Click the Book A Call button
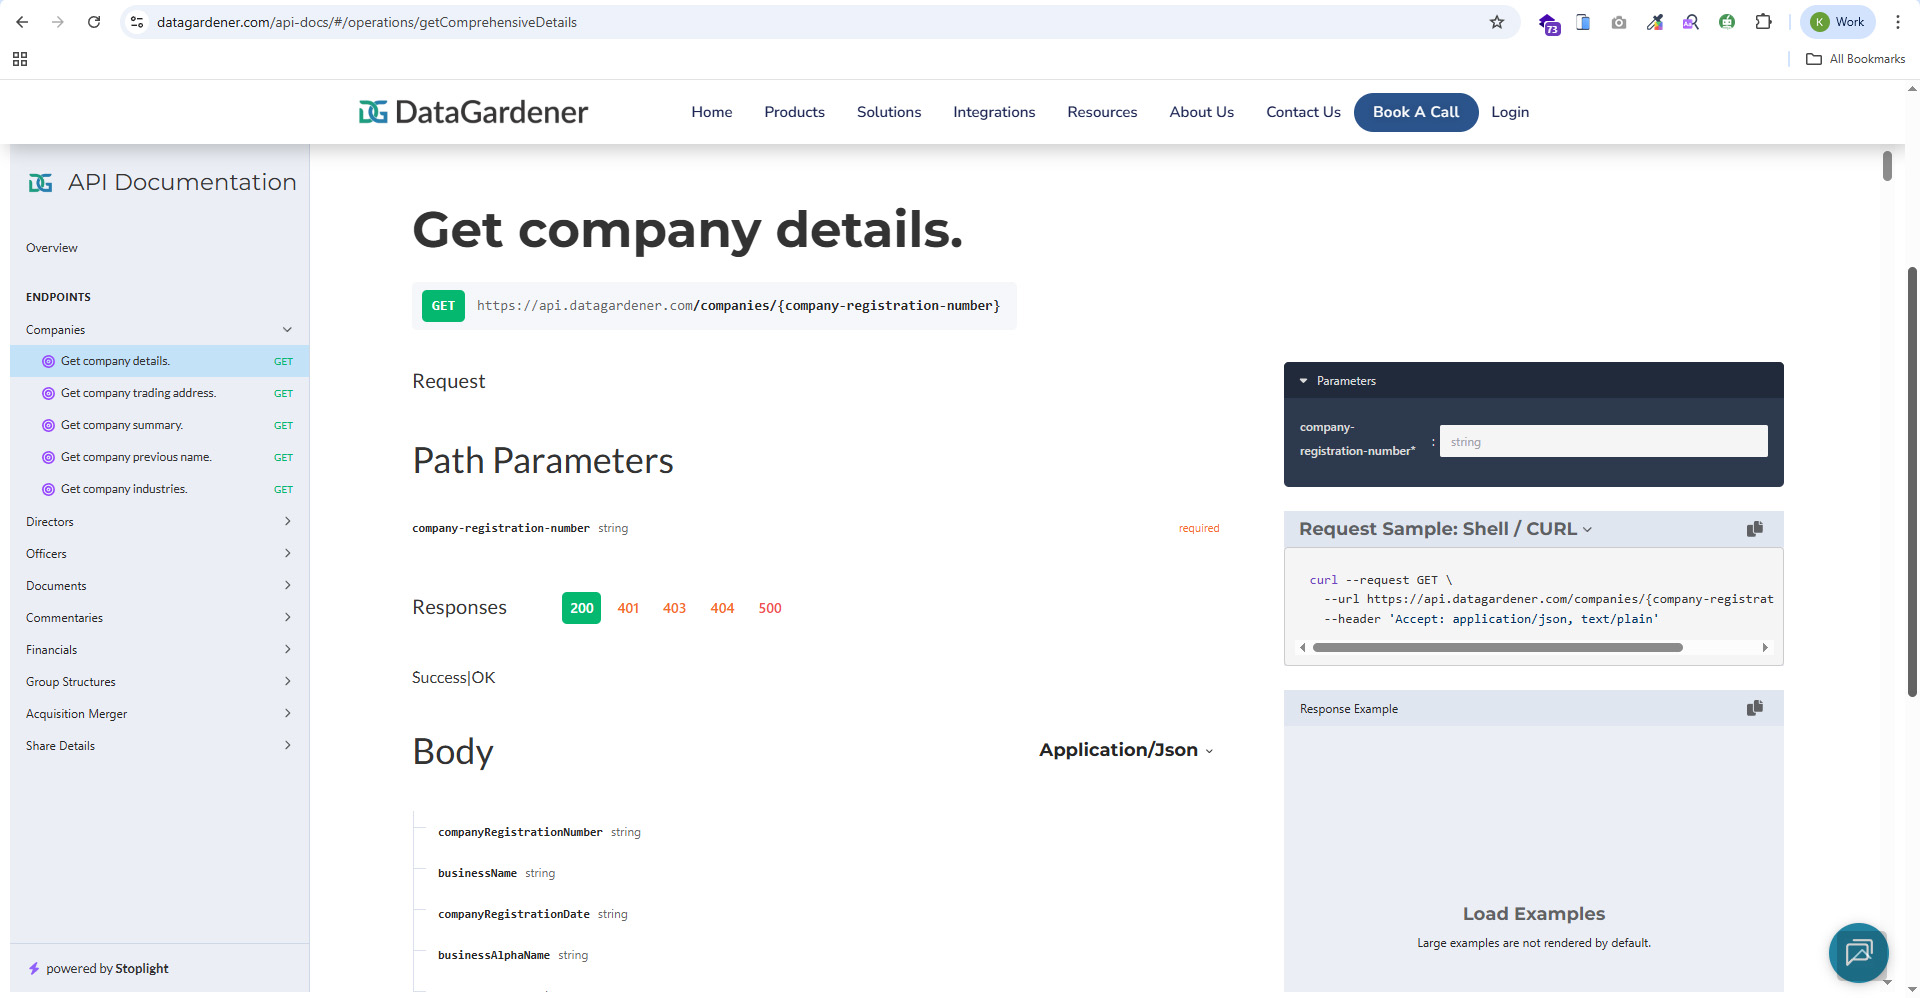1920x998 pixels. (x=1416, y=112)
